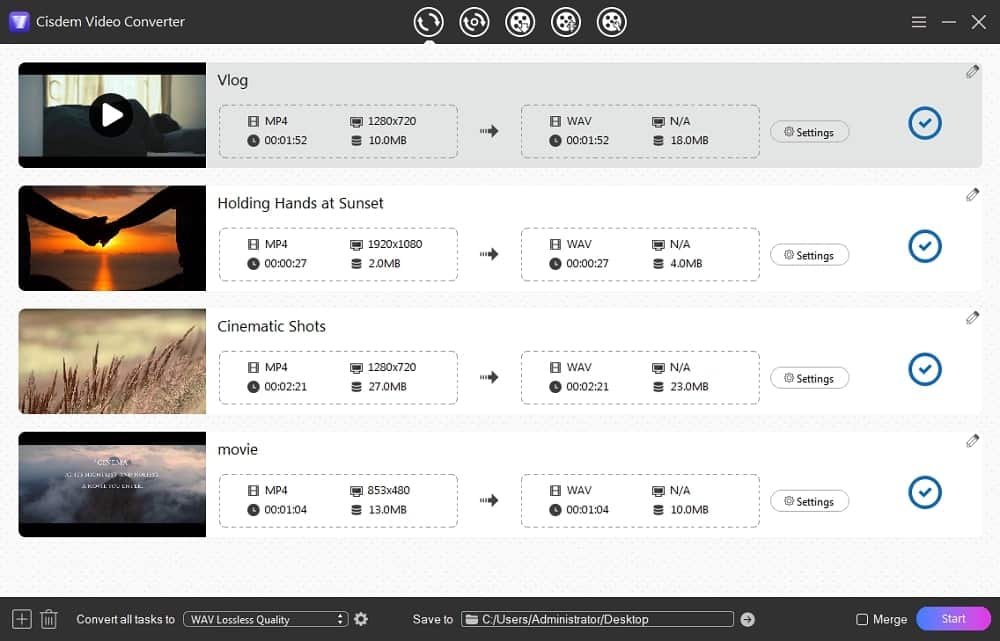Open the movie output format box
1000x641 pixels.
pyautogui.click(x=640, y=500)
